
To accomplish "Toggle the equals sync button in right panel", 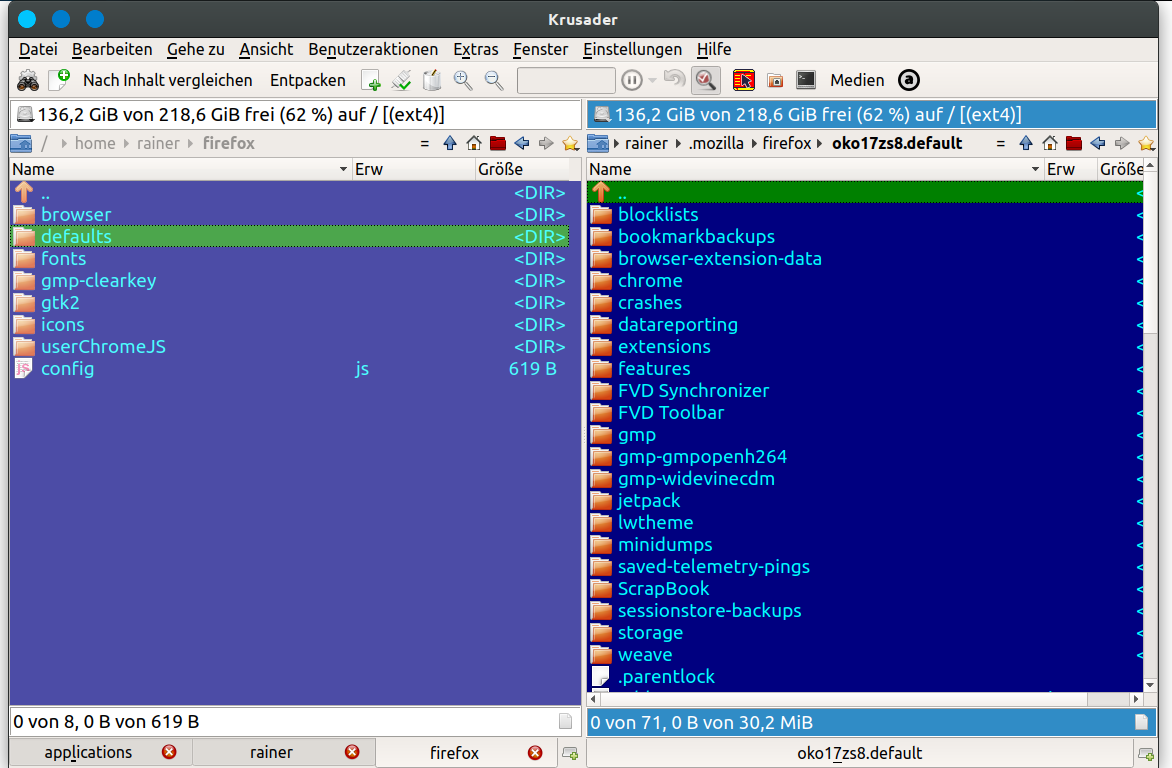I will 1001,143.
